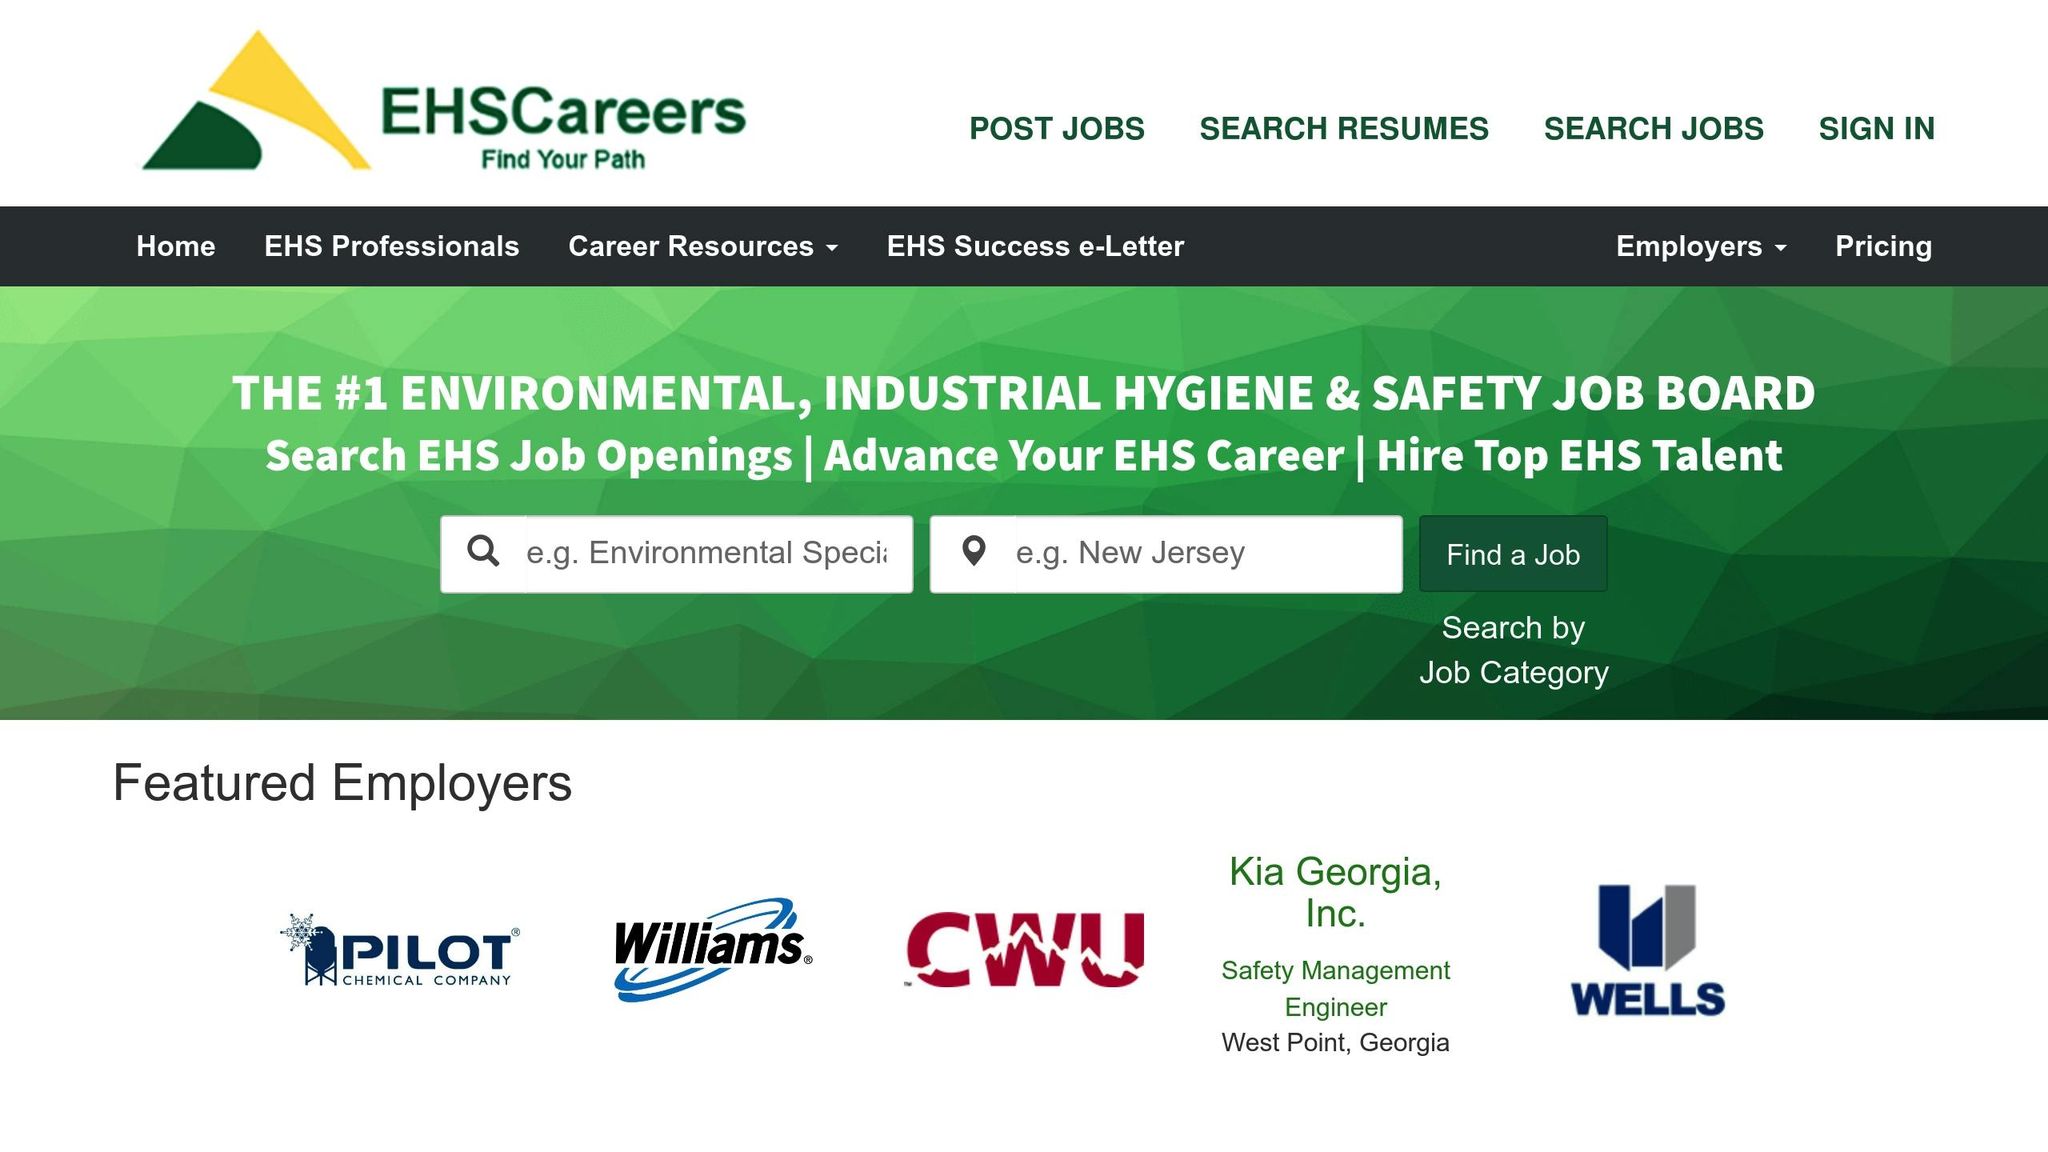Click the magnifying glass search icon
Viewport: 2048px width, 1152px height.
483,552
